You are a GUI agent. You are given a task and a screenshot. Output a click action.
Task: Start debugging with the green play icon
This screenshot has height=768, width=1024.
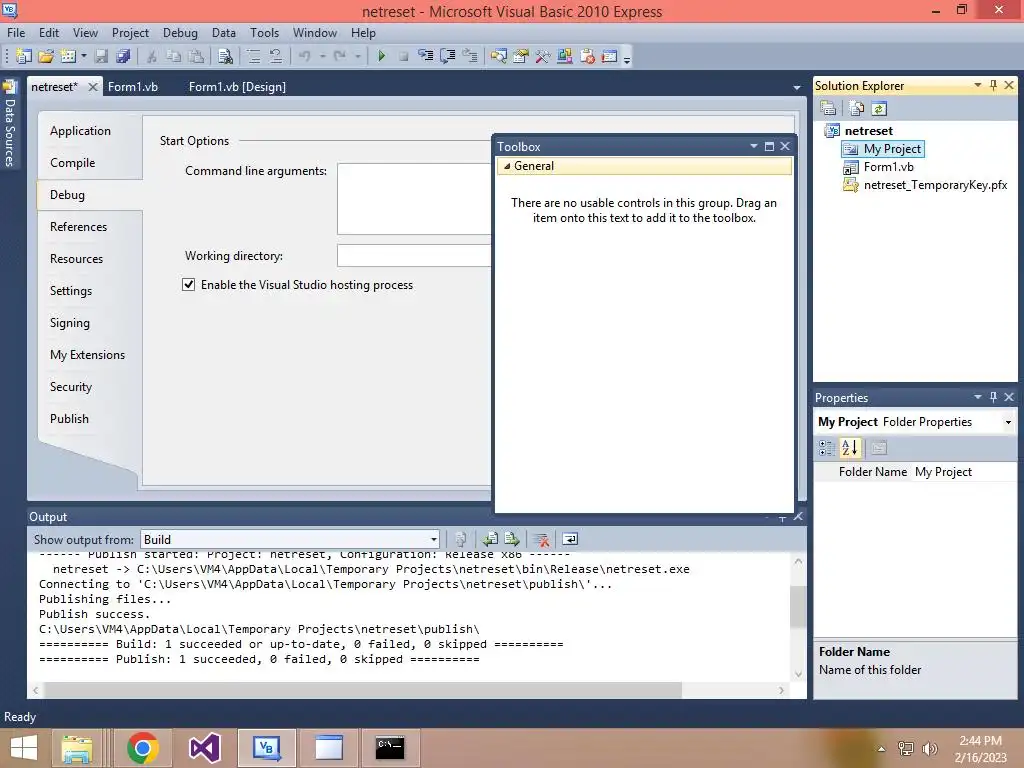coord(382,56)
